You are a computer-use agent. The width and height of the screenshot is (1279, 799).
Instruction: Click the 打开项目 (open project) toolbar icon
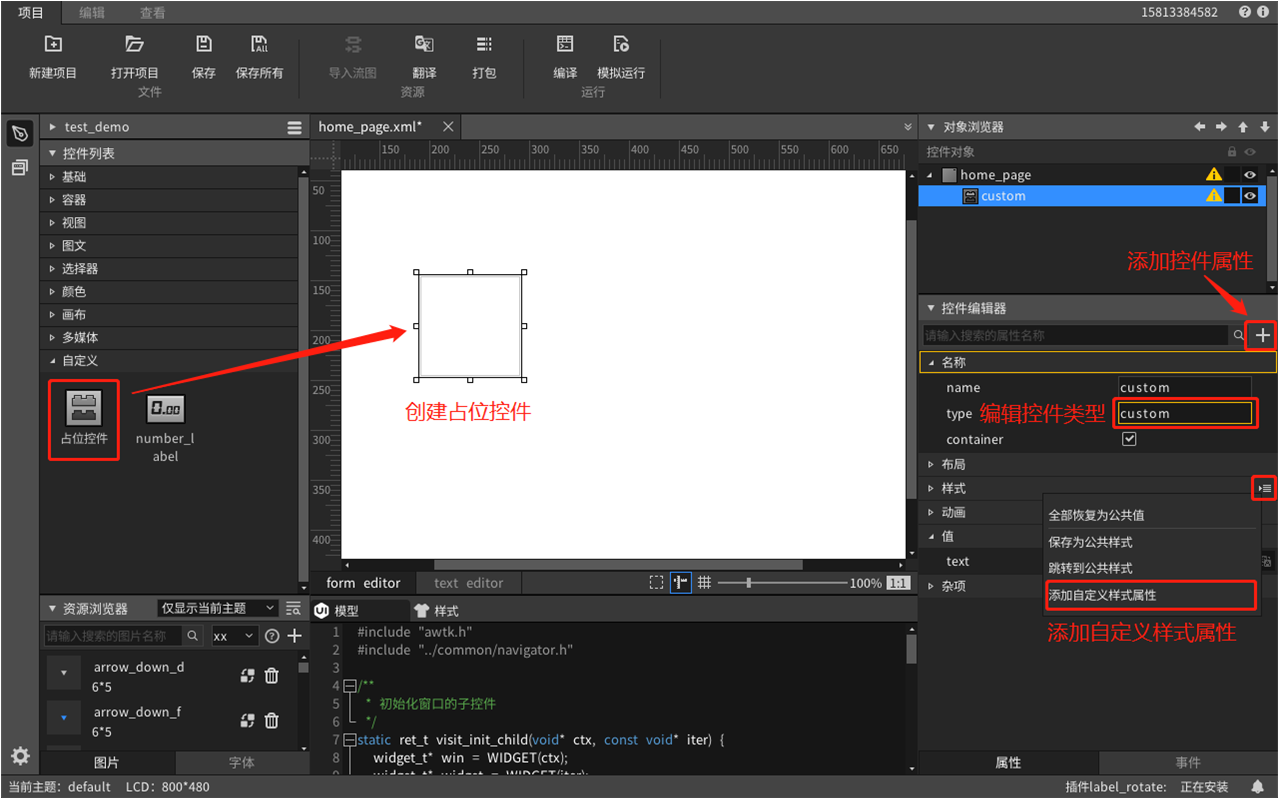click(134, 44)
